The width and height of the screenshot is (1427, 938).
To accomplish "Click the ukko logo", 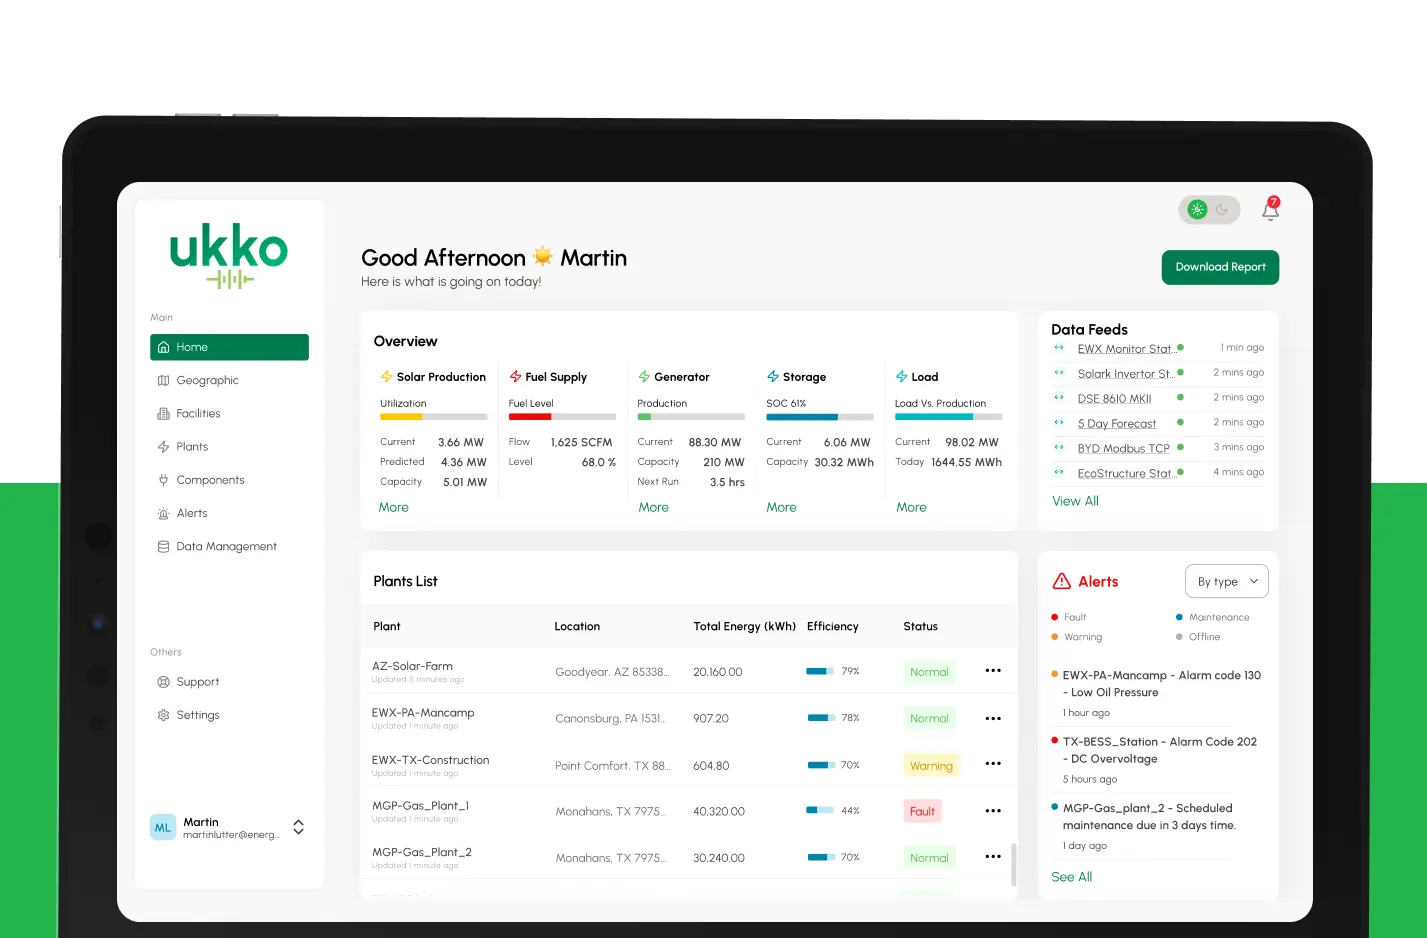I will (229, 255).
